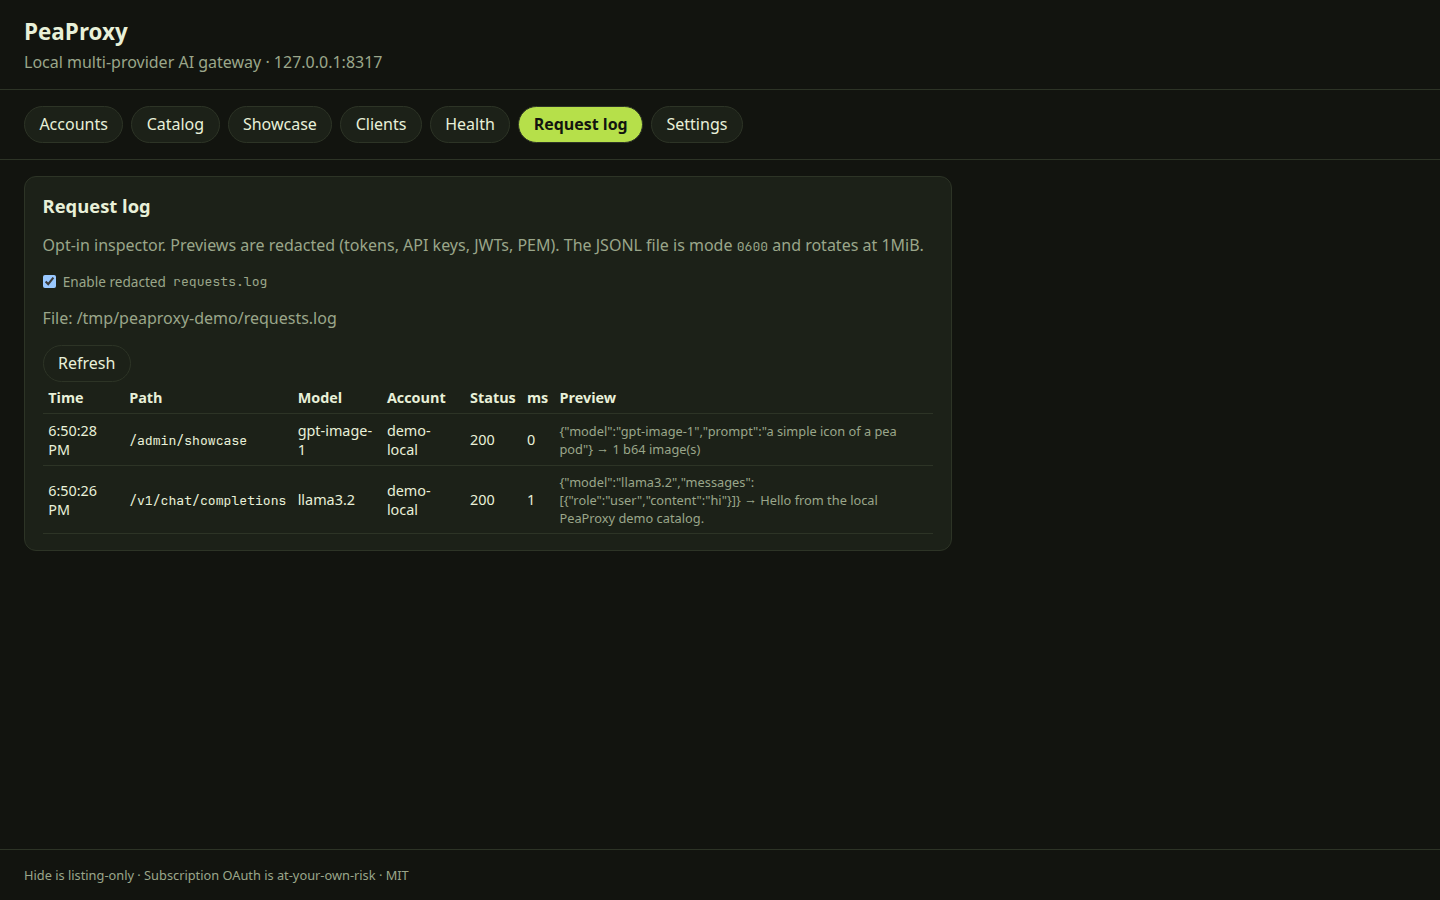The width and height of the screenshot is (1440, 900).
Task: Click the llama3.2 model cell
Action: coord(326,500)
